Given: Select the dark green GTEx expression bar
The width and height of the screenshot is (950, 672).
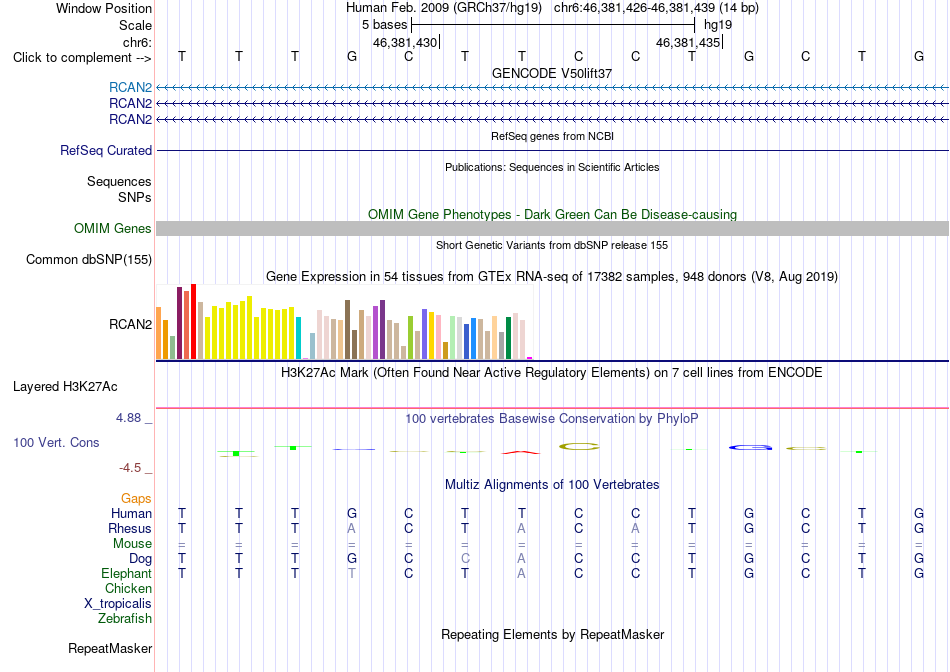Looking at the screenshot, I should point(509,338).
